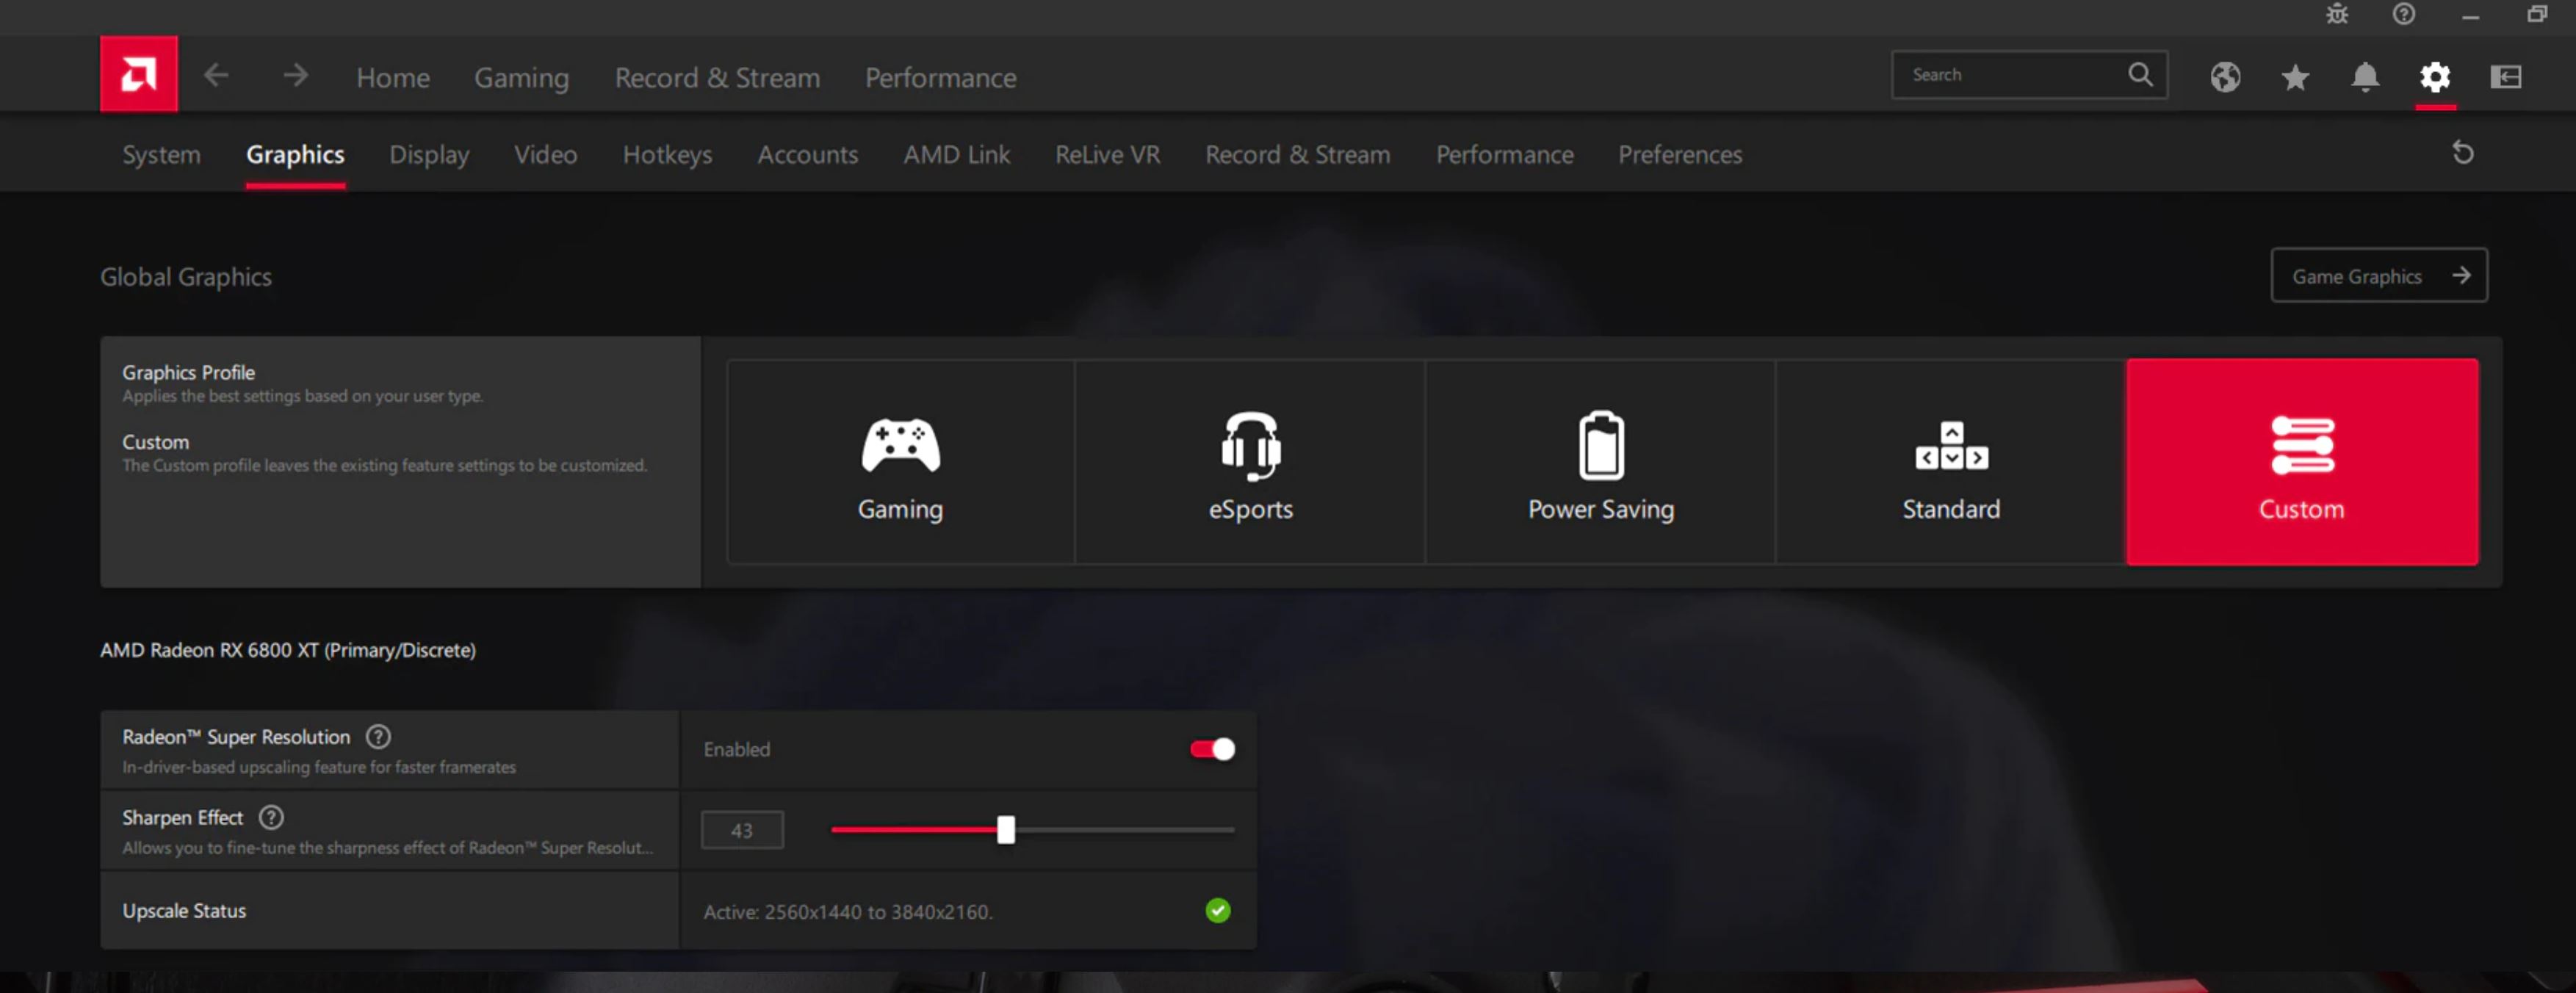
Task: Click the bug report icon
Action: point(2337,14)
